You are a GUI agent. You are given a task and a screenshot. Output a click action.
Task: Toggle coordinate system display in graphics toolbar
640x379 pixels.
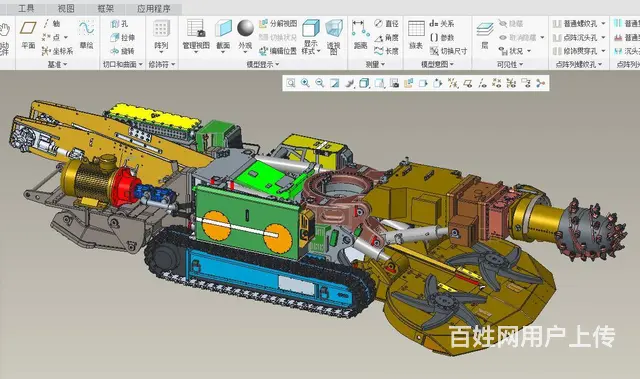[511, 83]
